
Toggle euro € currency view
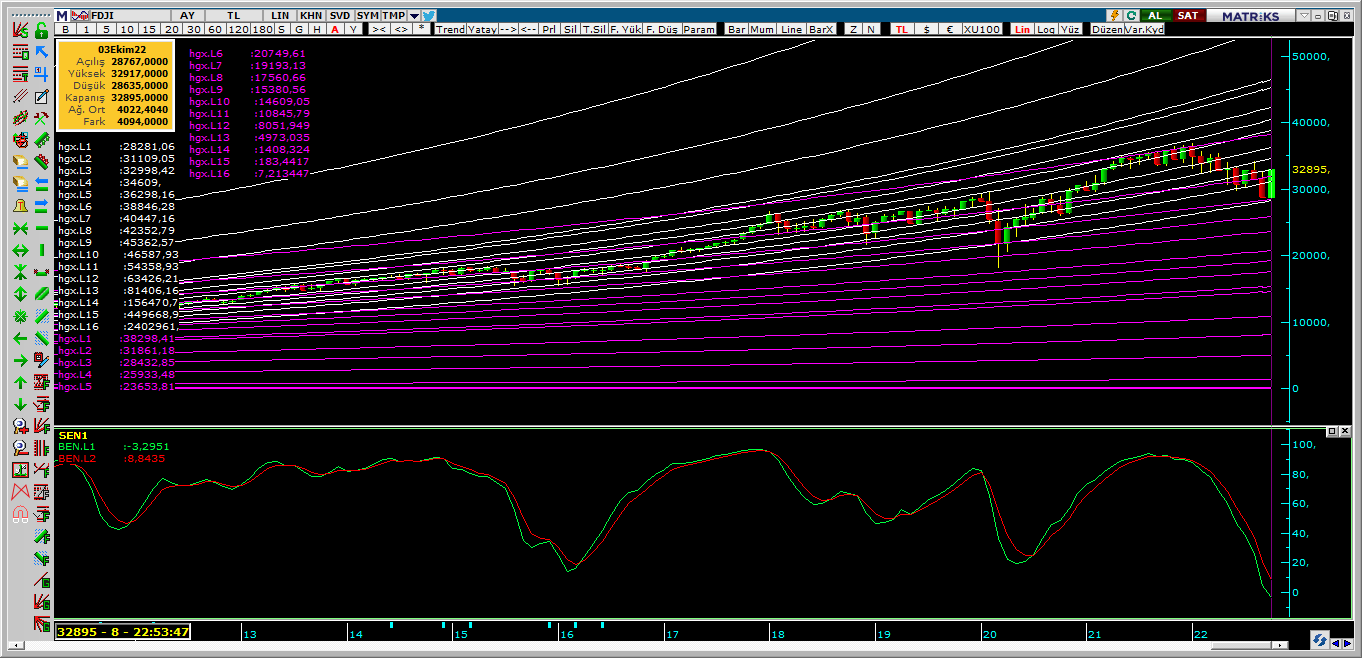coord(950,29)
